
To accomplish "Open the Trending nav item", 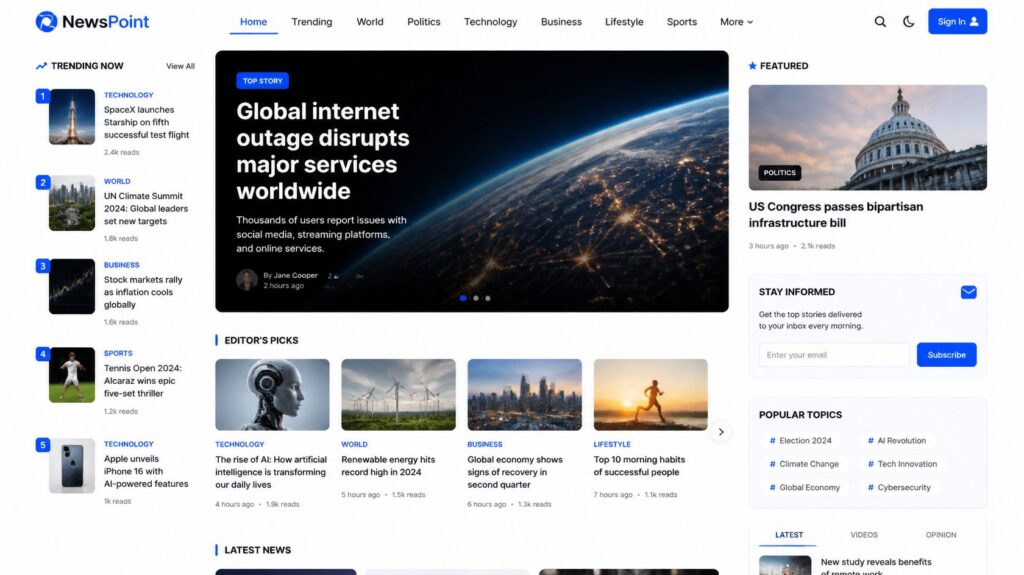I will point(312,22).
